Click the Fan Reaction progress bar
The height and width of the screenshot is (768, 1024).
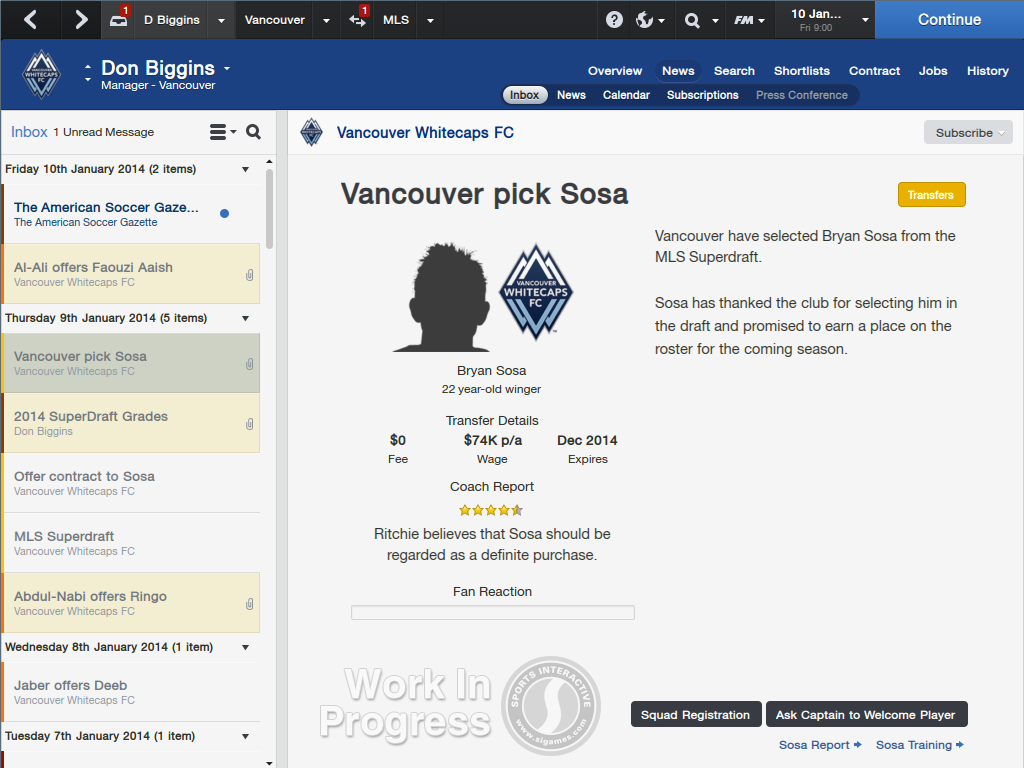(x=492, y=613)
